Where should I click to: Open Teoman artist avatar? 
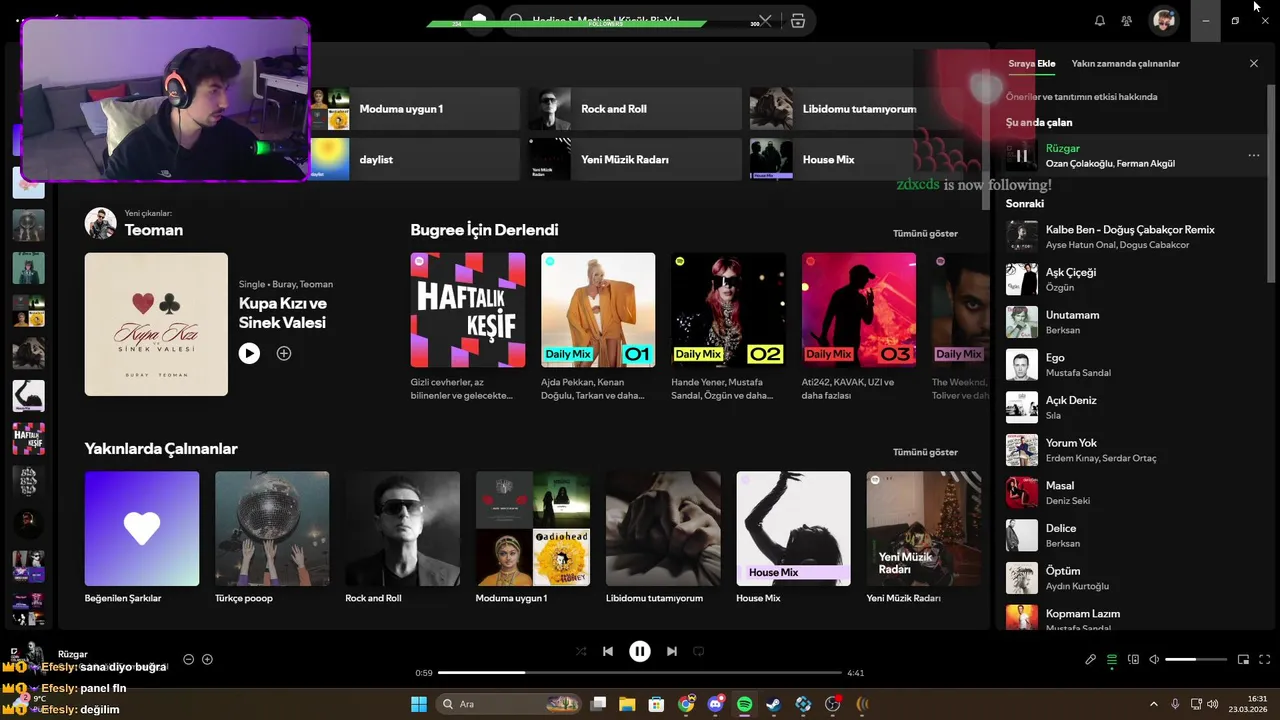101,223
